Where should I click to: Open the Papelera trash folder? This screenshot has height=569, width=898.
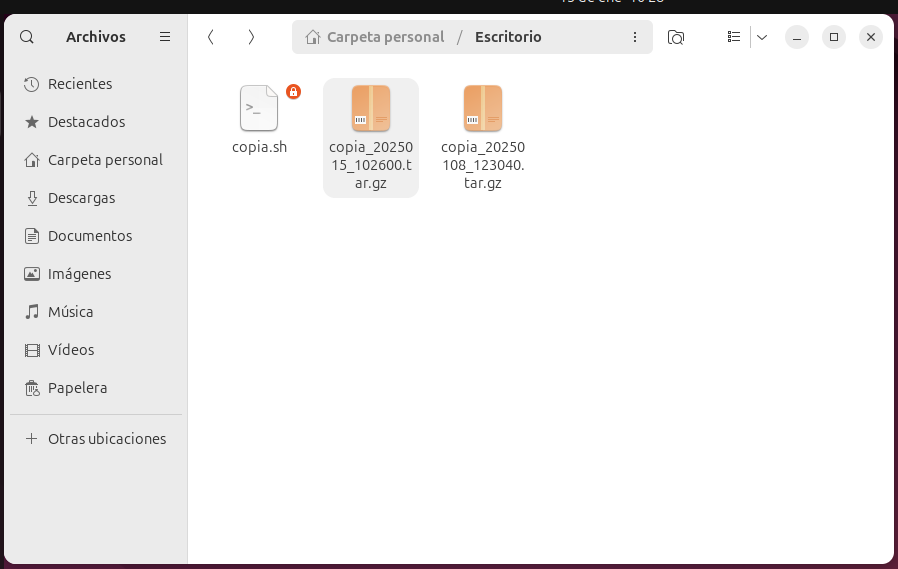point(77,388)
